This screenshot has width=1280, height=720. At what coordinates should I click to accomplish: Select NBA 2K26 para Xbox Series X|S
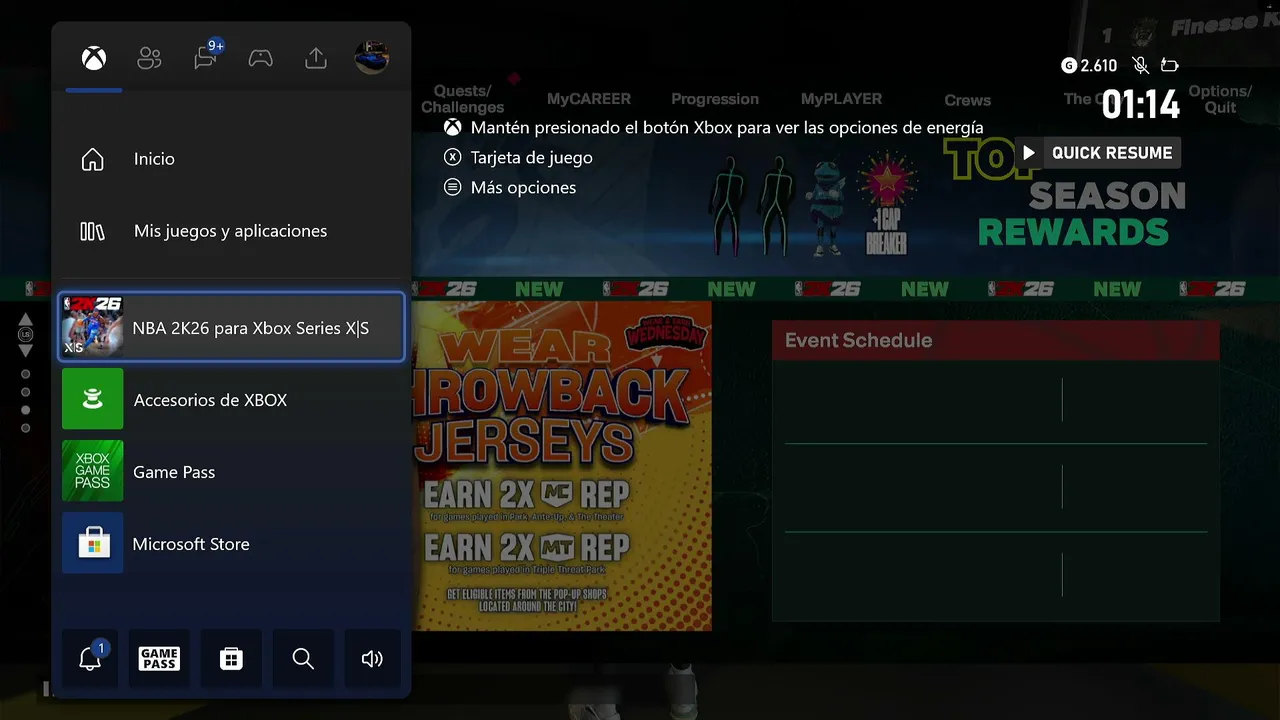coord(231,327)
